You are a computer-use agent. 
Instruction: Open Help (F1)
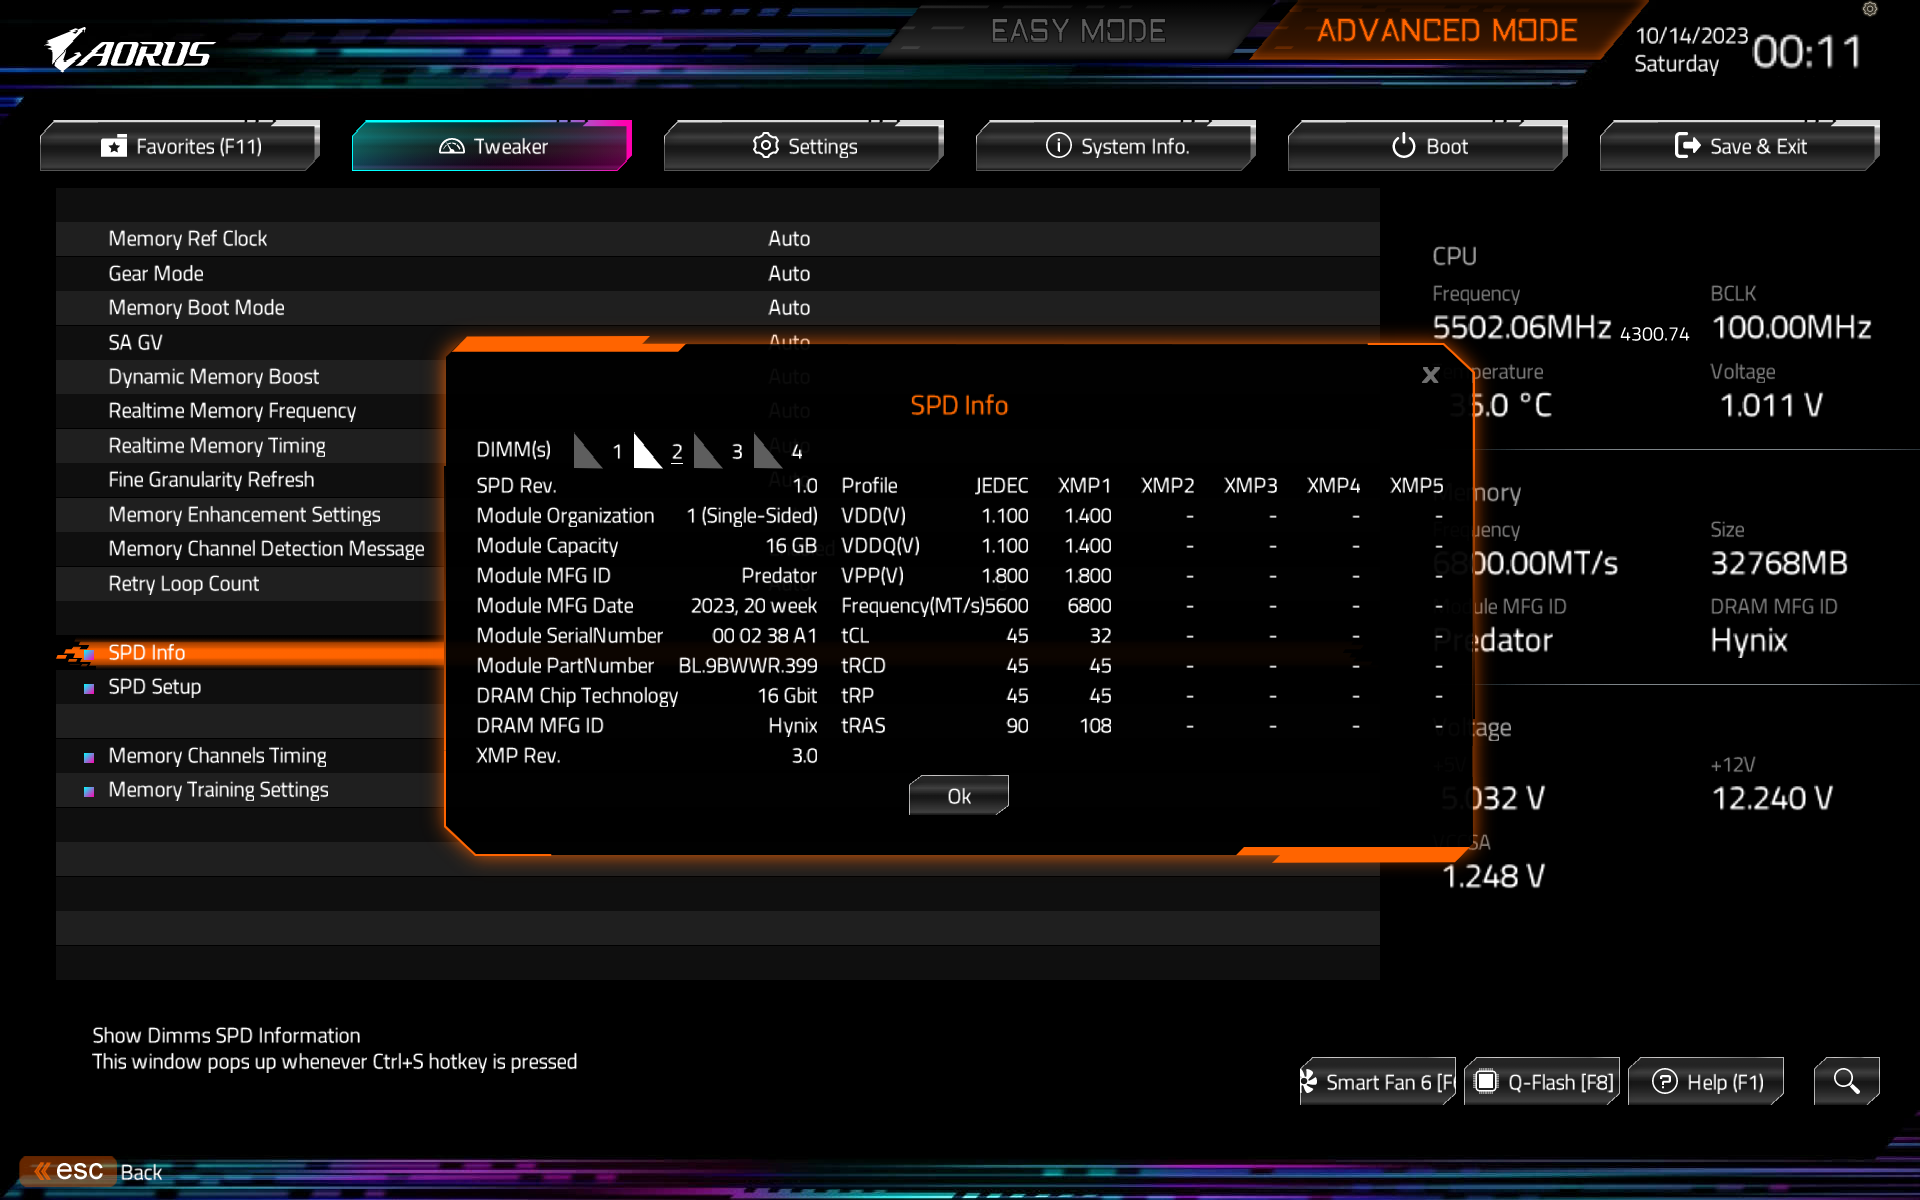tap(1706, 1081)
